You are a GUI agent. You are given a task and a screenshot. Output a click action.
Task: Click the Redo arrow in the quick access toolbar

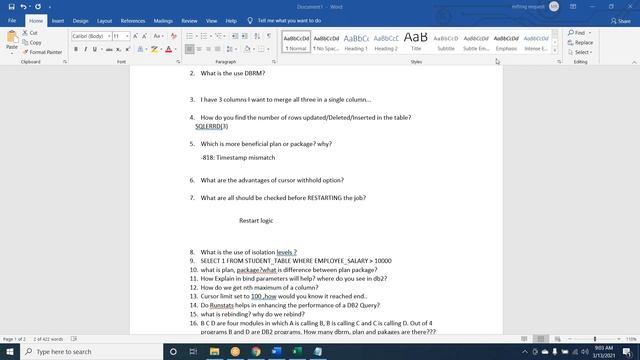[38, 7]
